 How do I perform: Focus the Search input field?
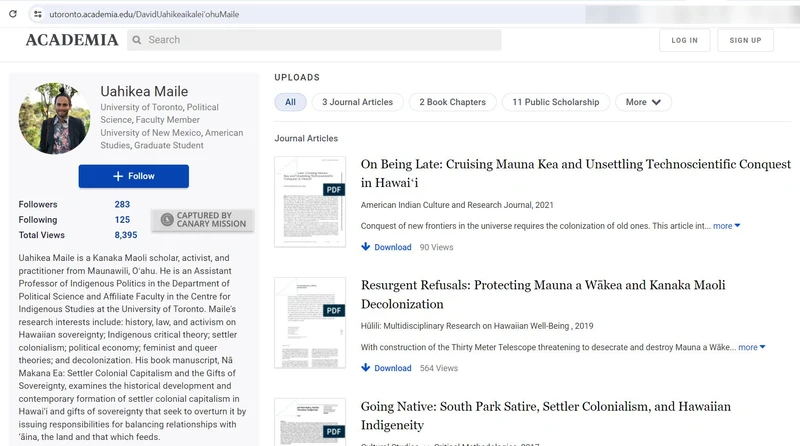tap(320, 40)
